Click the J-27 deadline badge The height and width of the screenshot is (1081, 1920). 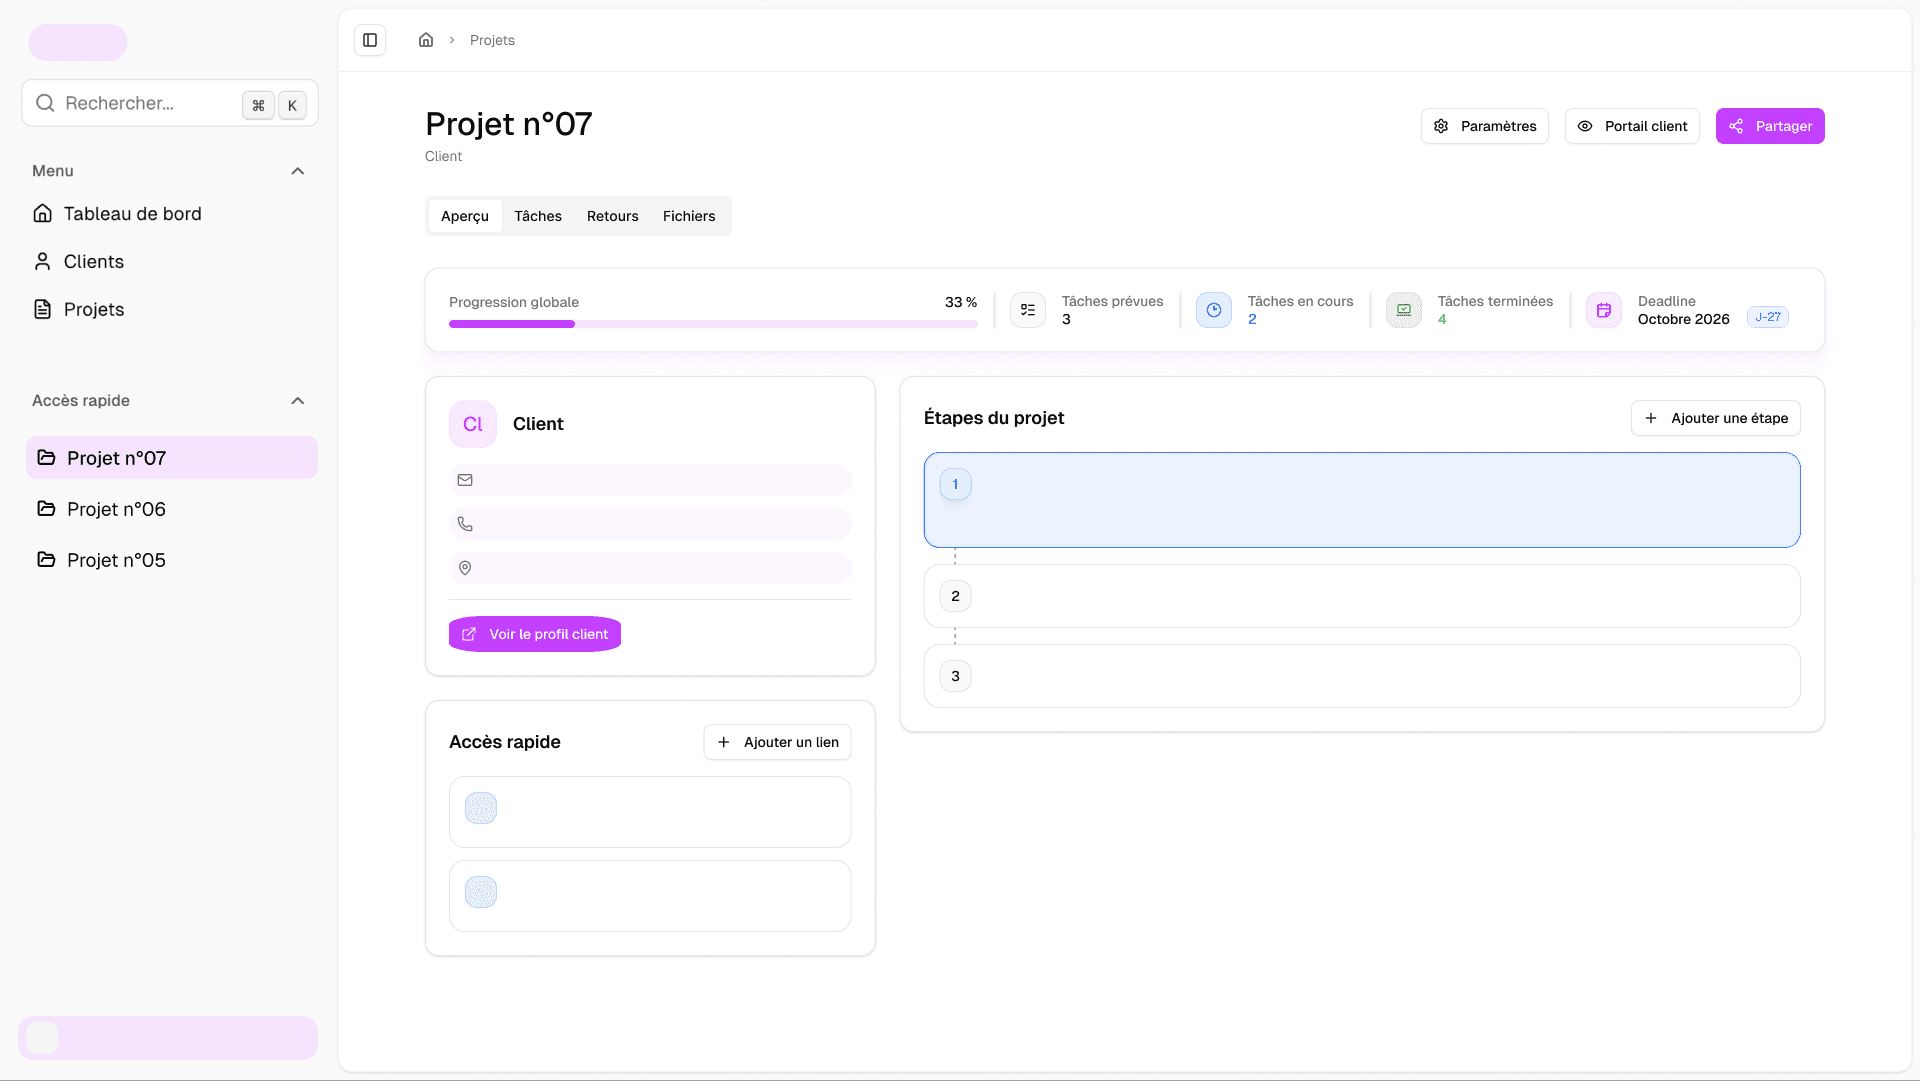click(1768, 317)
